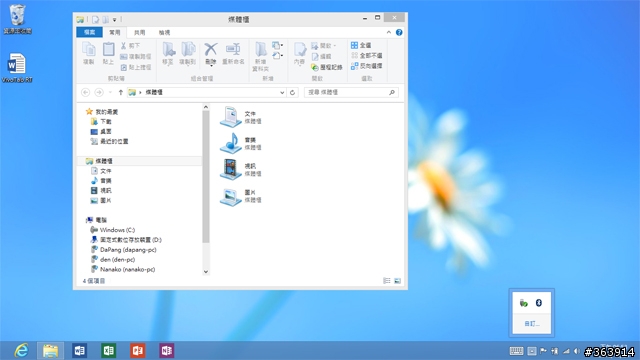
Task: Switch to the Share (共用) ribbon tab
Action: click(x=140, y=32)
